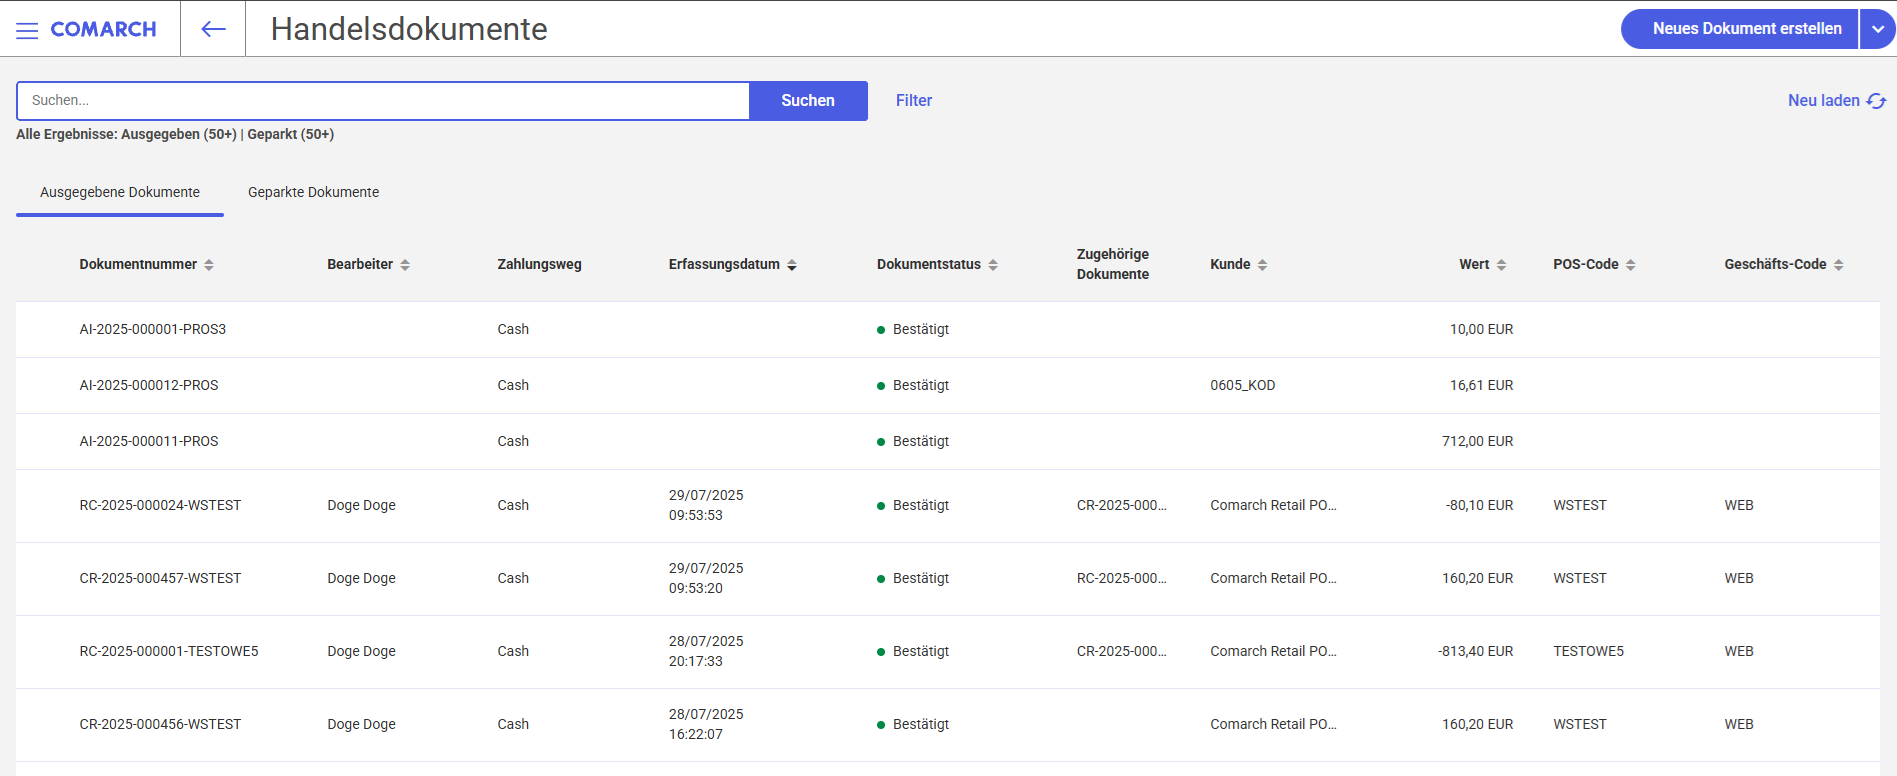Click value 712,00 EUR
Viewport: 1897px width, 776px height.
coord(1477,441)
